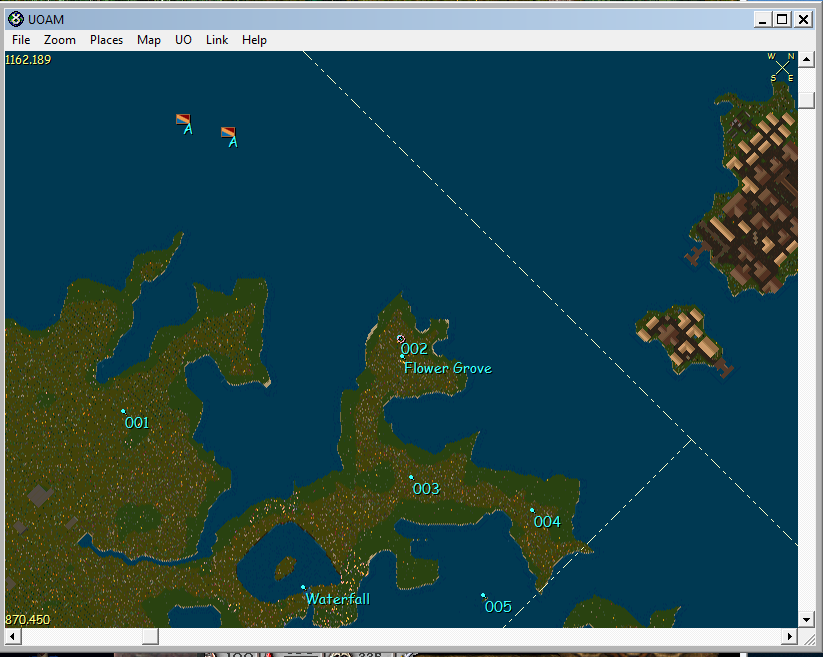This screenshot has height=657, width=823.
Task: Open the UO menu
Action: 183,40
